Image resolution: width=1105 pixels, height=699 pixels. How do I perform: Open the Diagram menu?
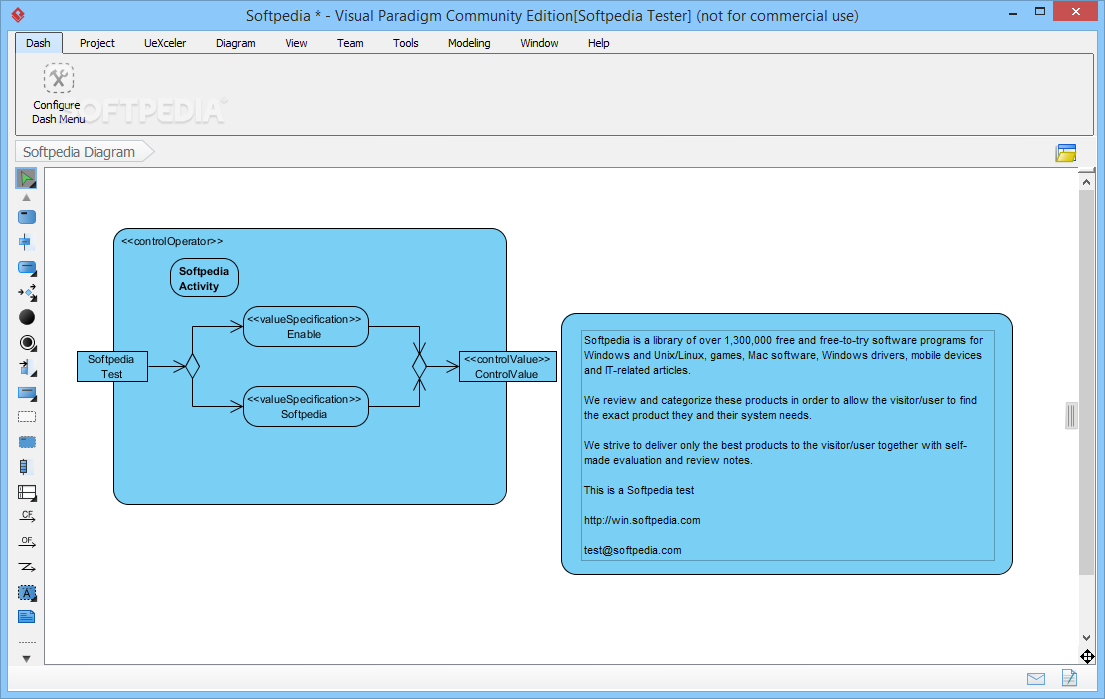pos(235,43)
